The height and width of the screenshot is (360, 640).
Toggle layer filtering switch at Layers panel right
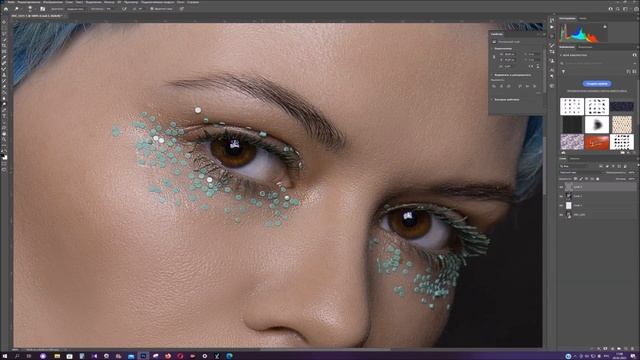638,165
